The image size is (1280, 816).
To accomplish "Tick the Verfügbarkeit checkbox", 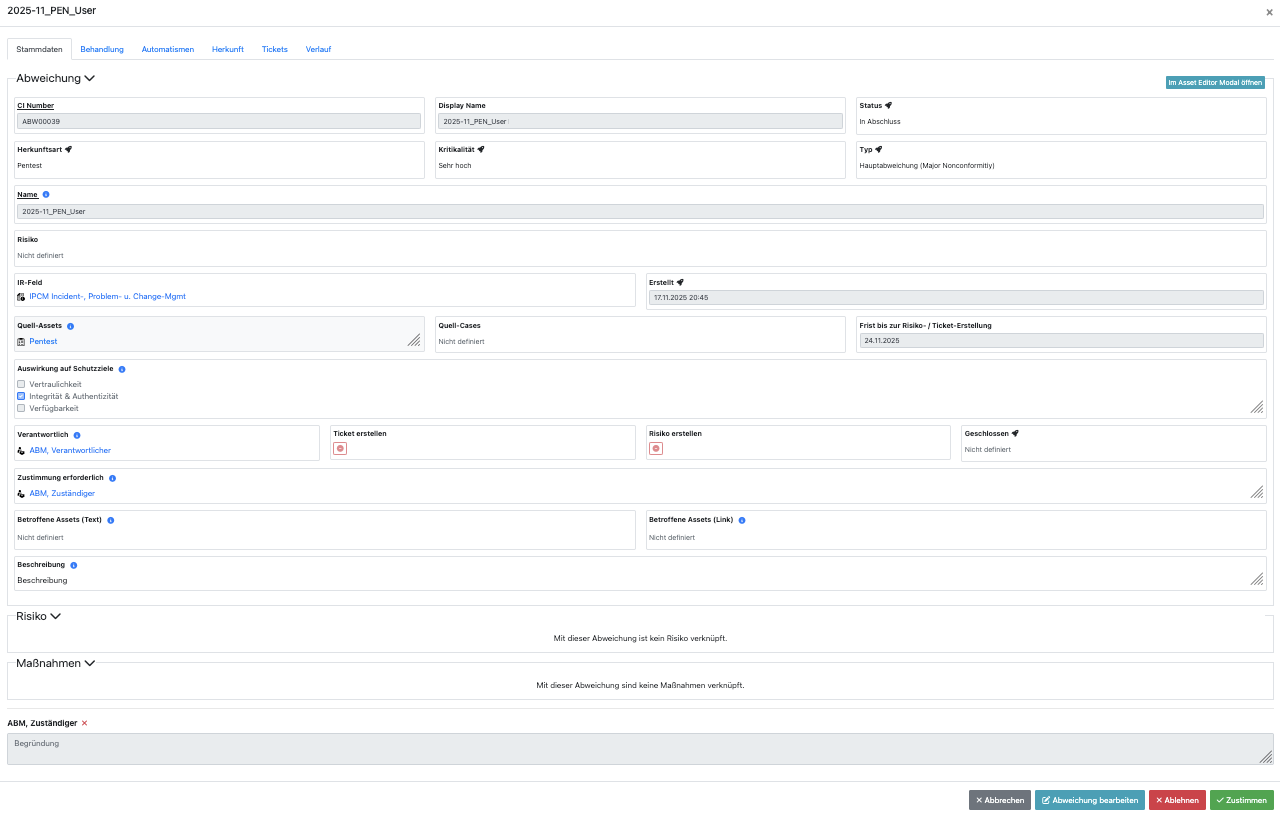I will 21,408.
